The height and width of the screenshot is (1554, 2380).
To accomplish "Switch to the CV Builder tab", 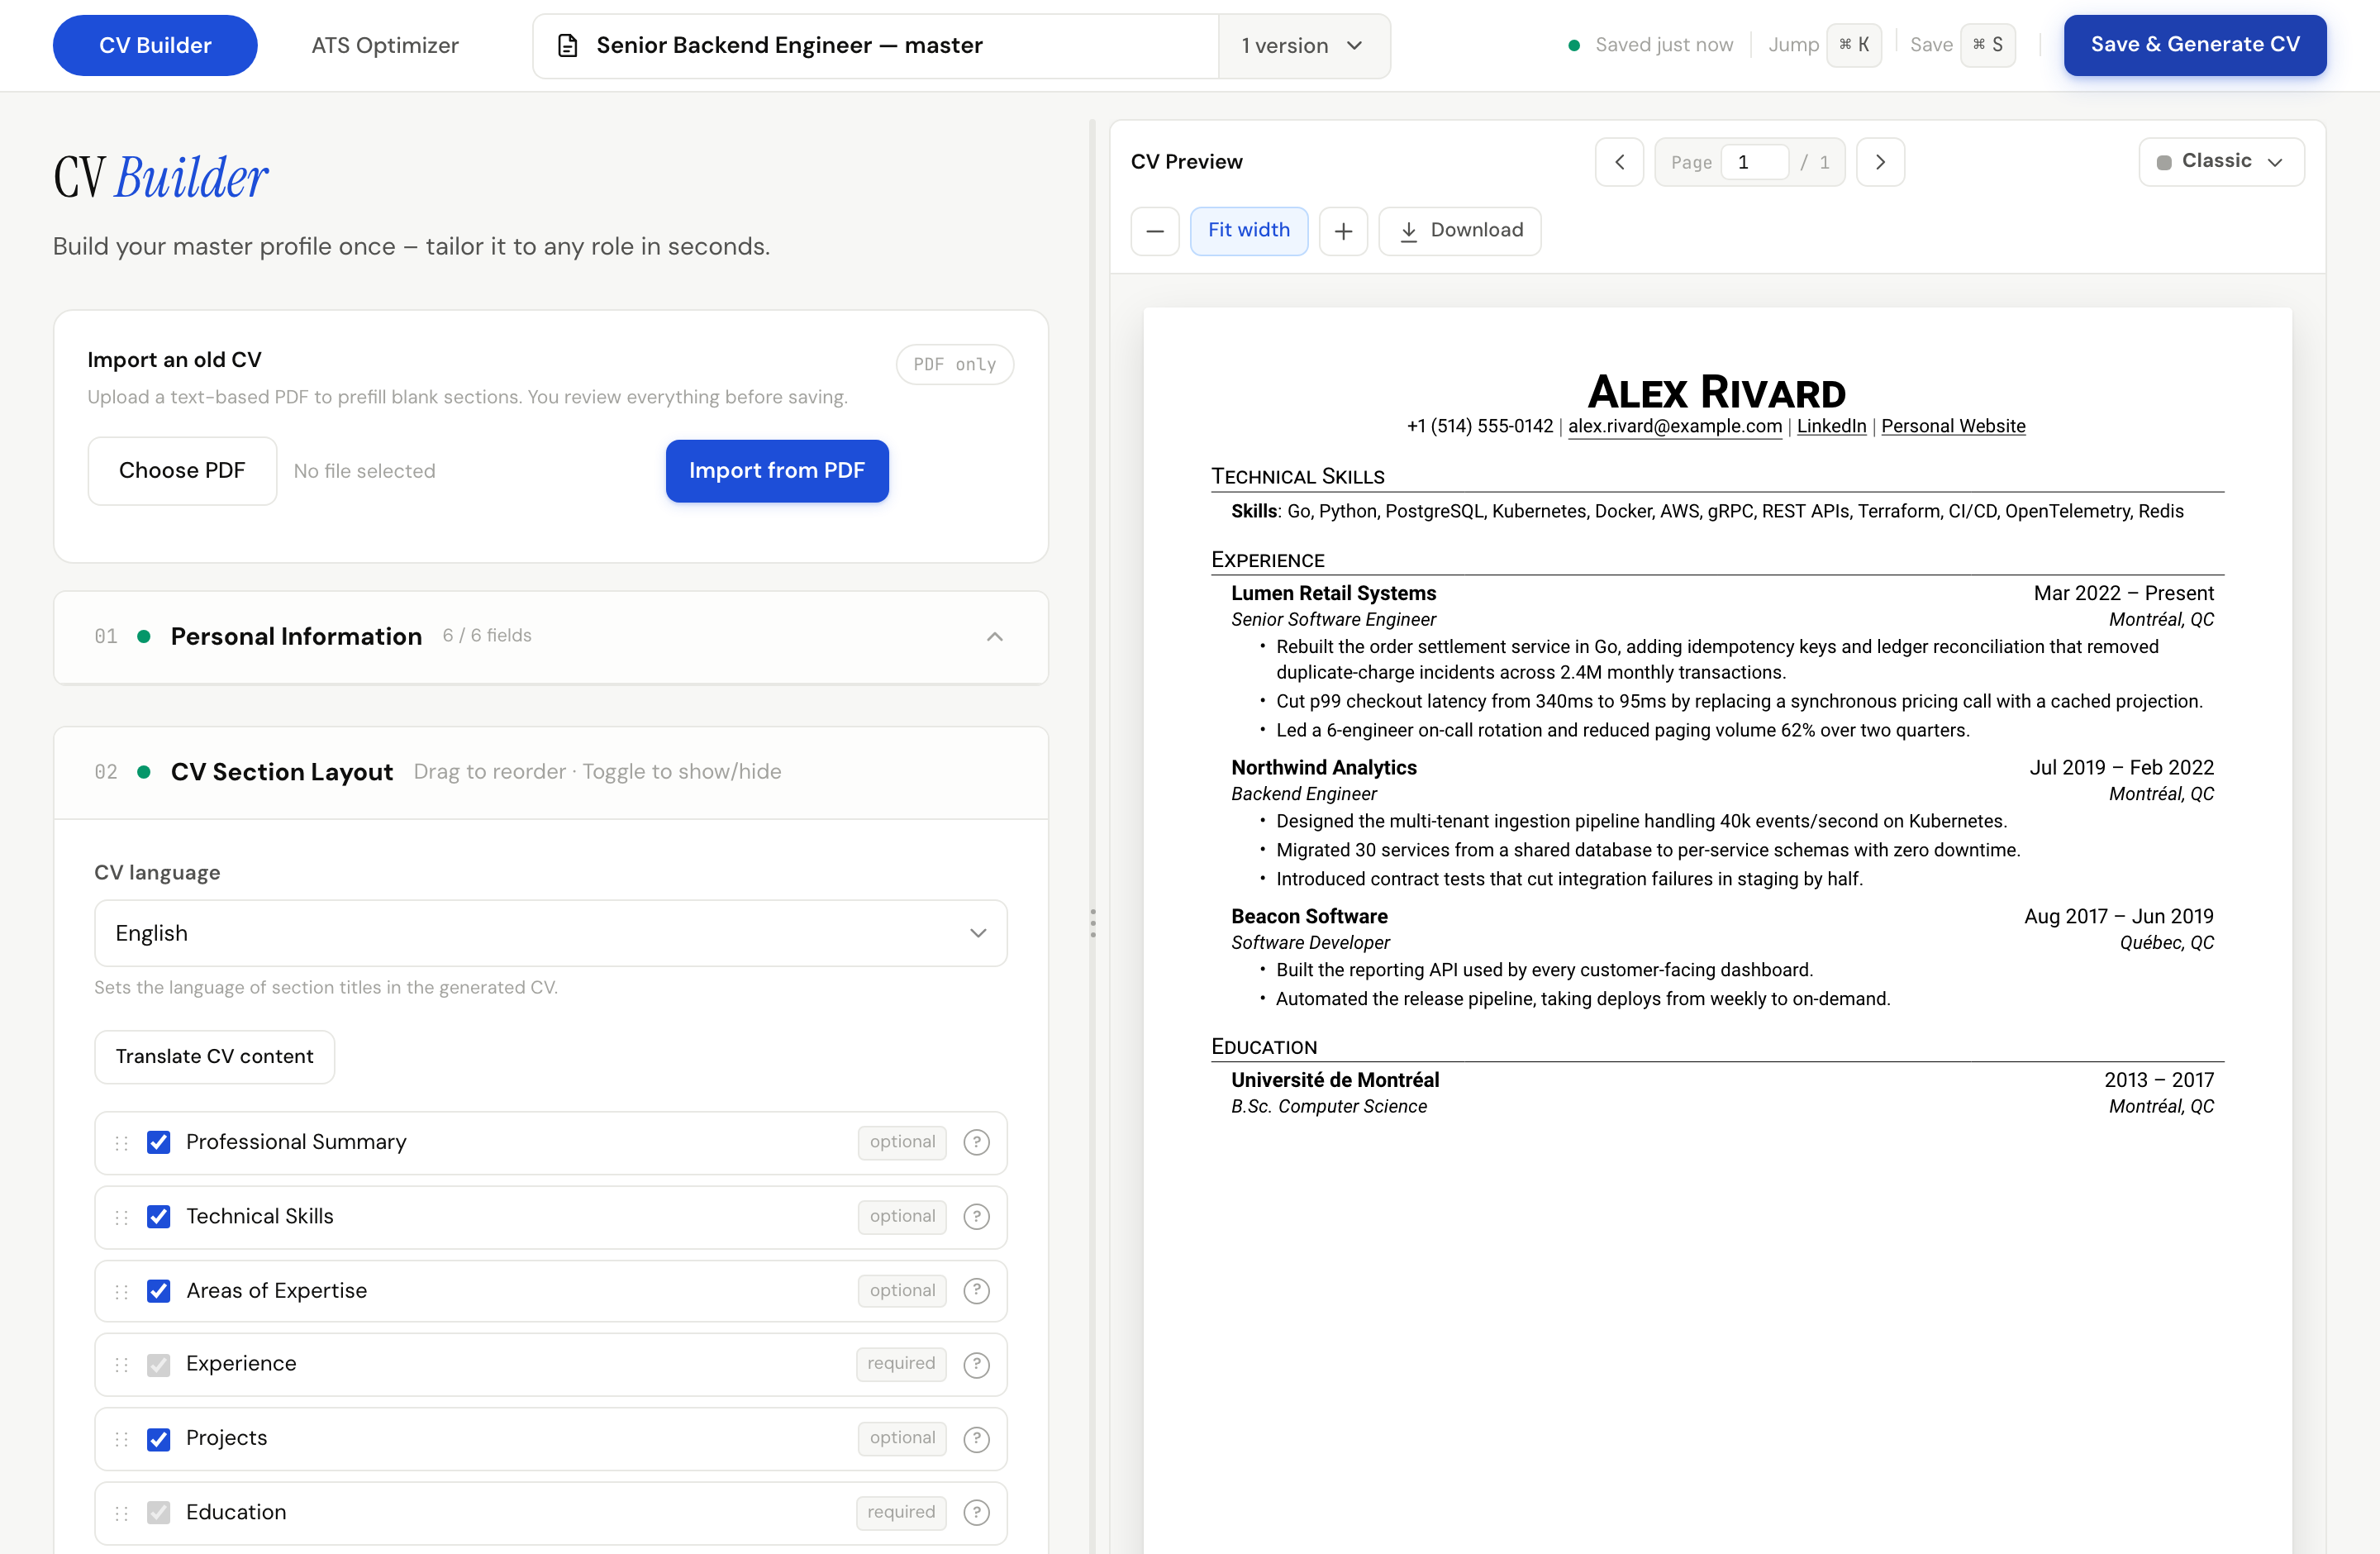I will (155, 45).
